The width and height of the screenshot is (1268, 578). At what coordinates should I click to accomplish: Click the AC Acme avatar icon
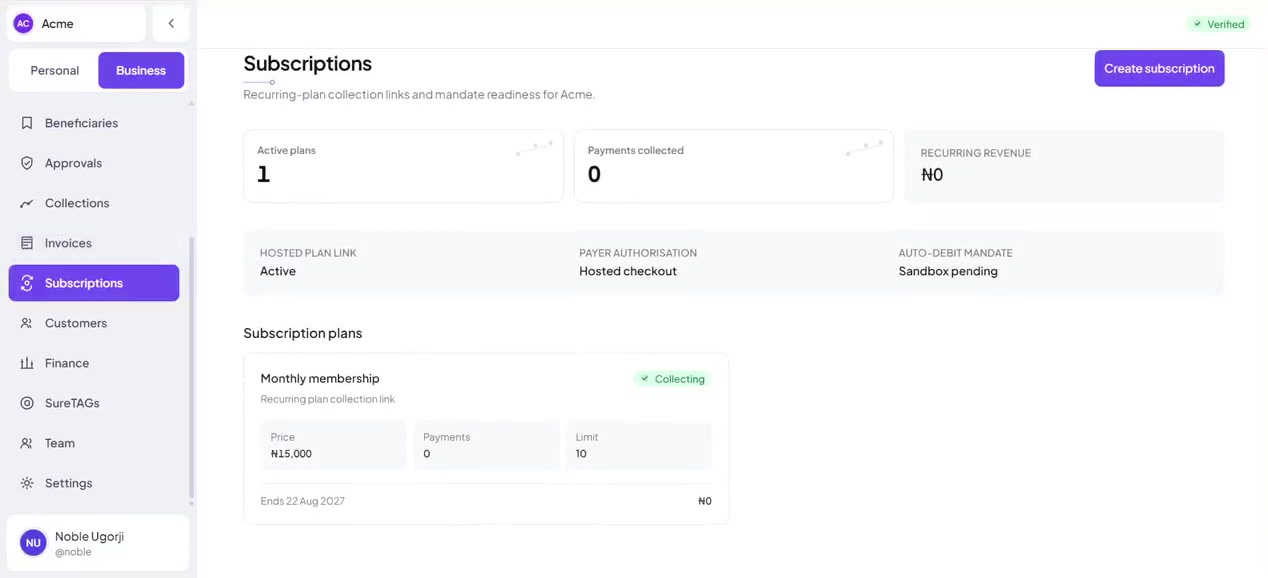(23, 23)
